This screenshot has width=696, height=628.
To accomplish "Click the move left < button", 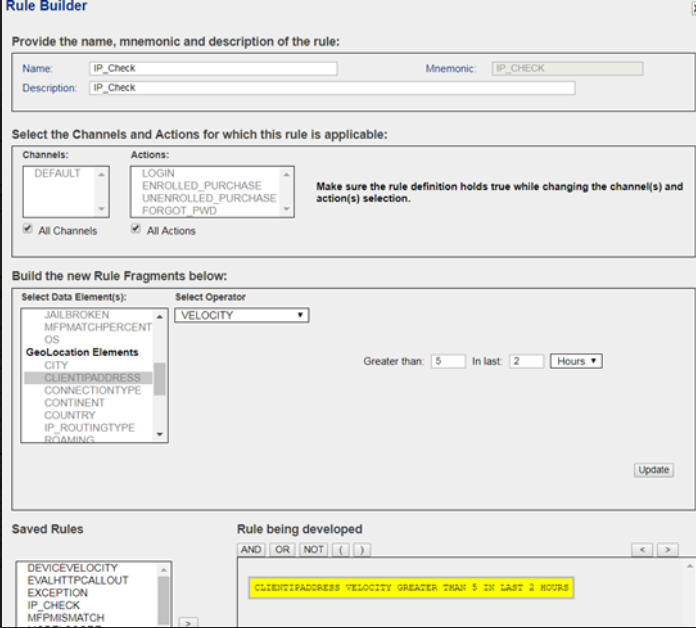I will point(642,550).
